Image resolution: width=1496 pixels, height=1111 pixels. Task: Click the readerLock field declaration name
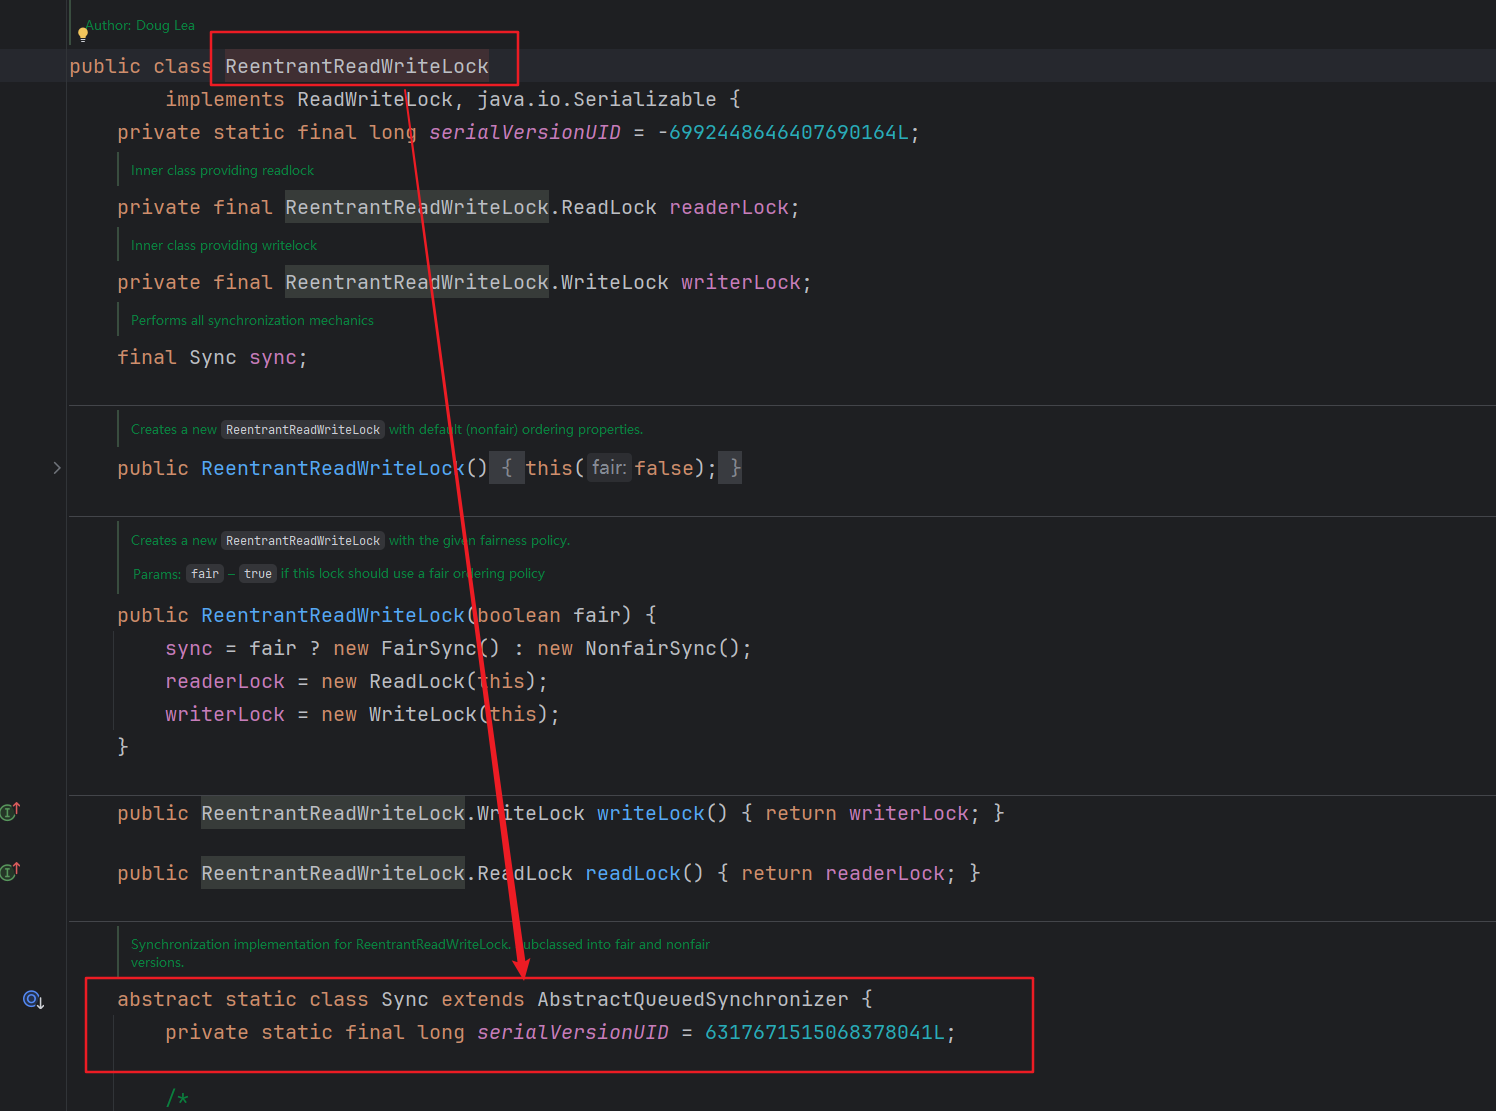pyautogui.click(x=729, y=207)
